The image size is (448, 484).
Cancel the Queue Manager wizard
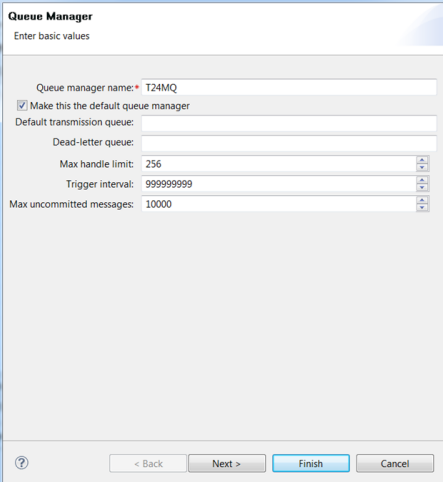[395, 463]
